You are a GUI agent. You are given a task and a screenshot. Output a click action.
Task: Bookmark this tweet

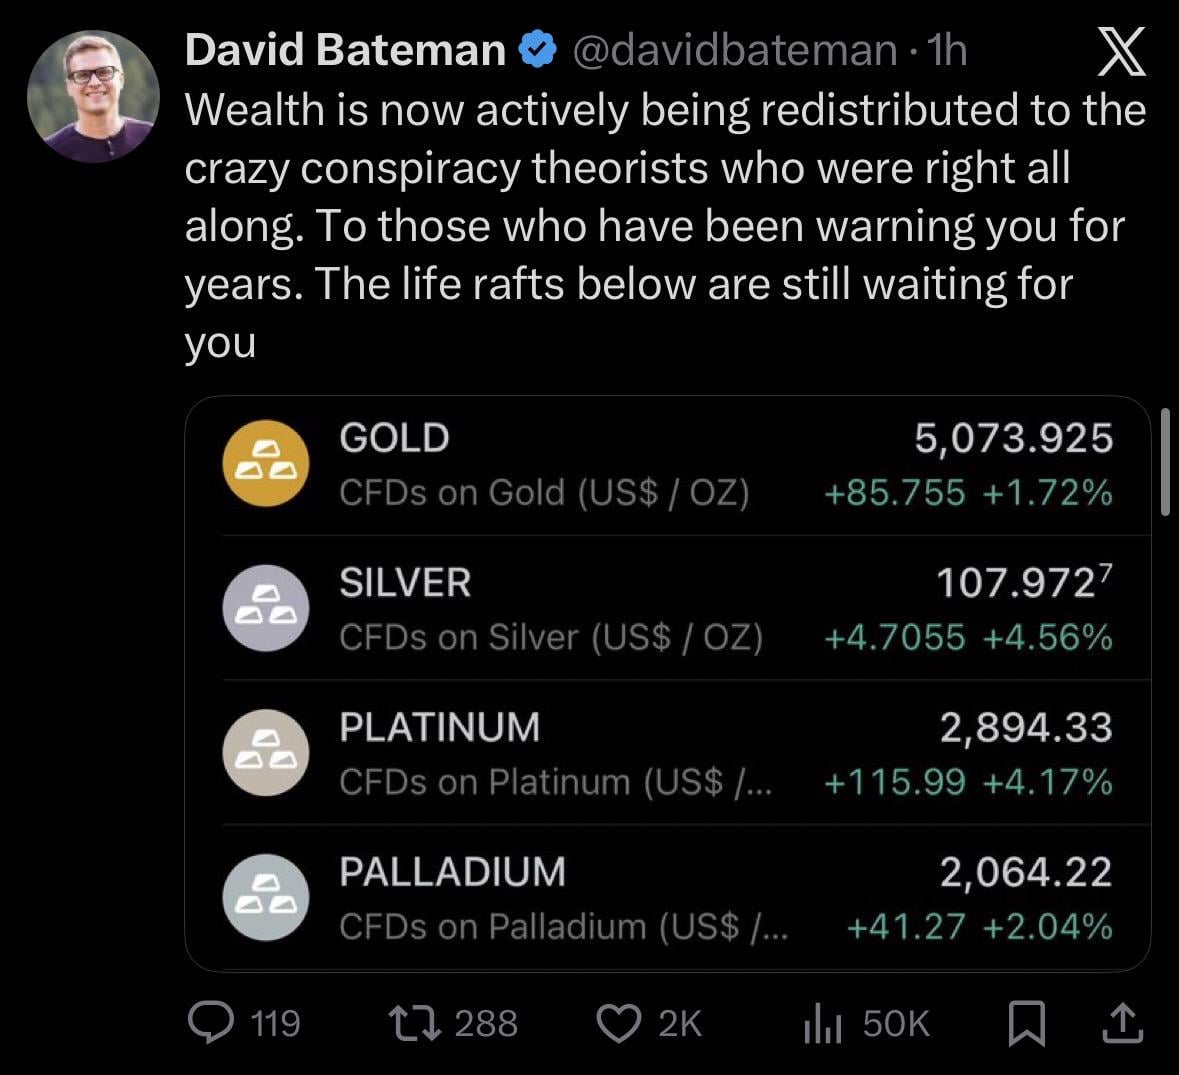[x=1026, y=1023]
